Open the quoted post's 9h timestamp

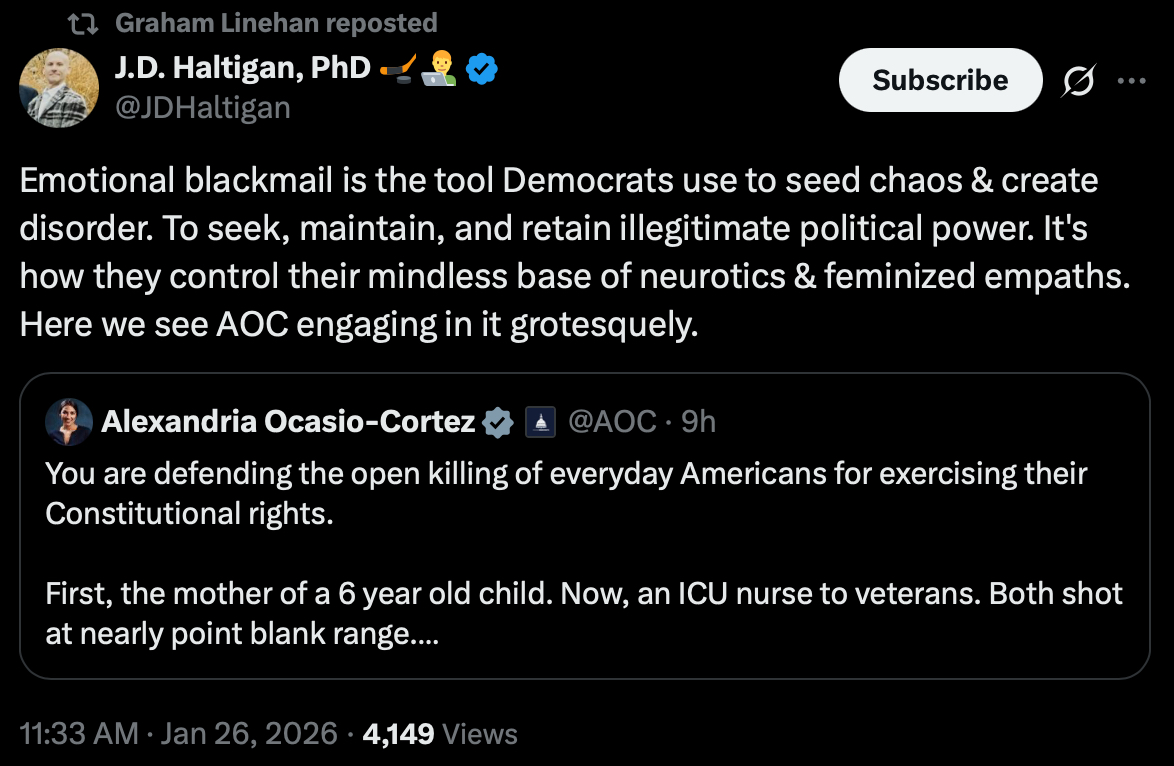[698, 423]
